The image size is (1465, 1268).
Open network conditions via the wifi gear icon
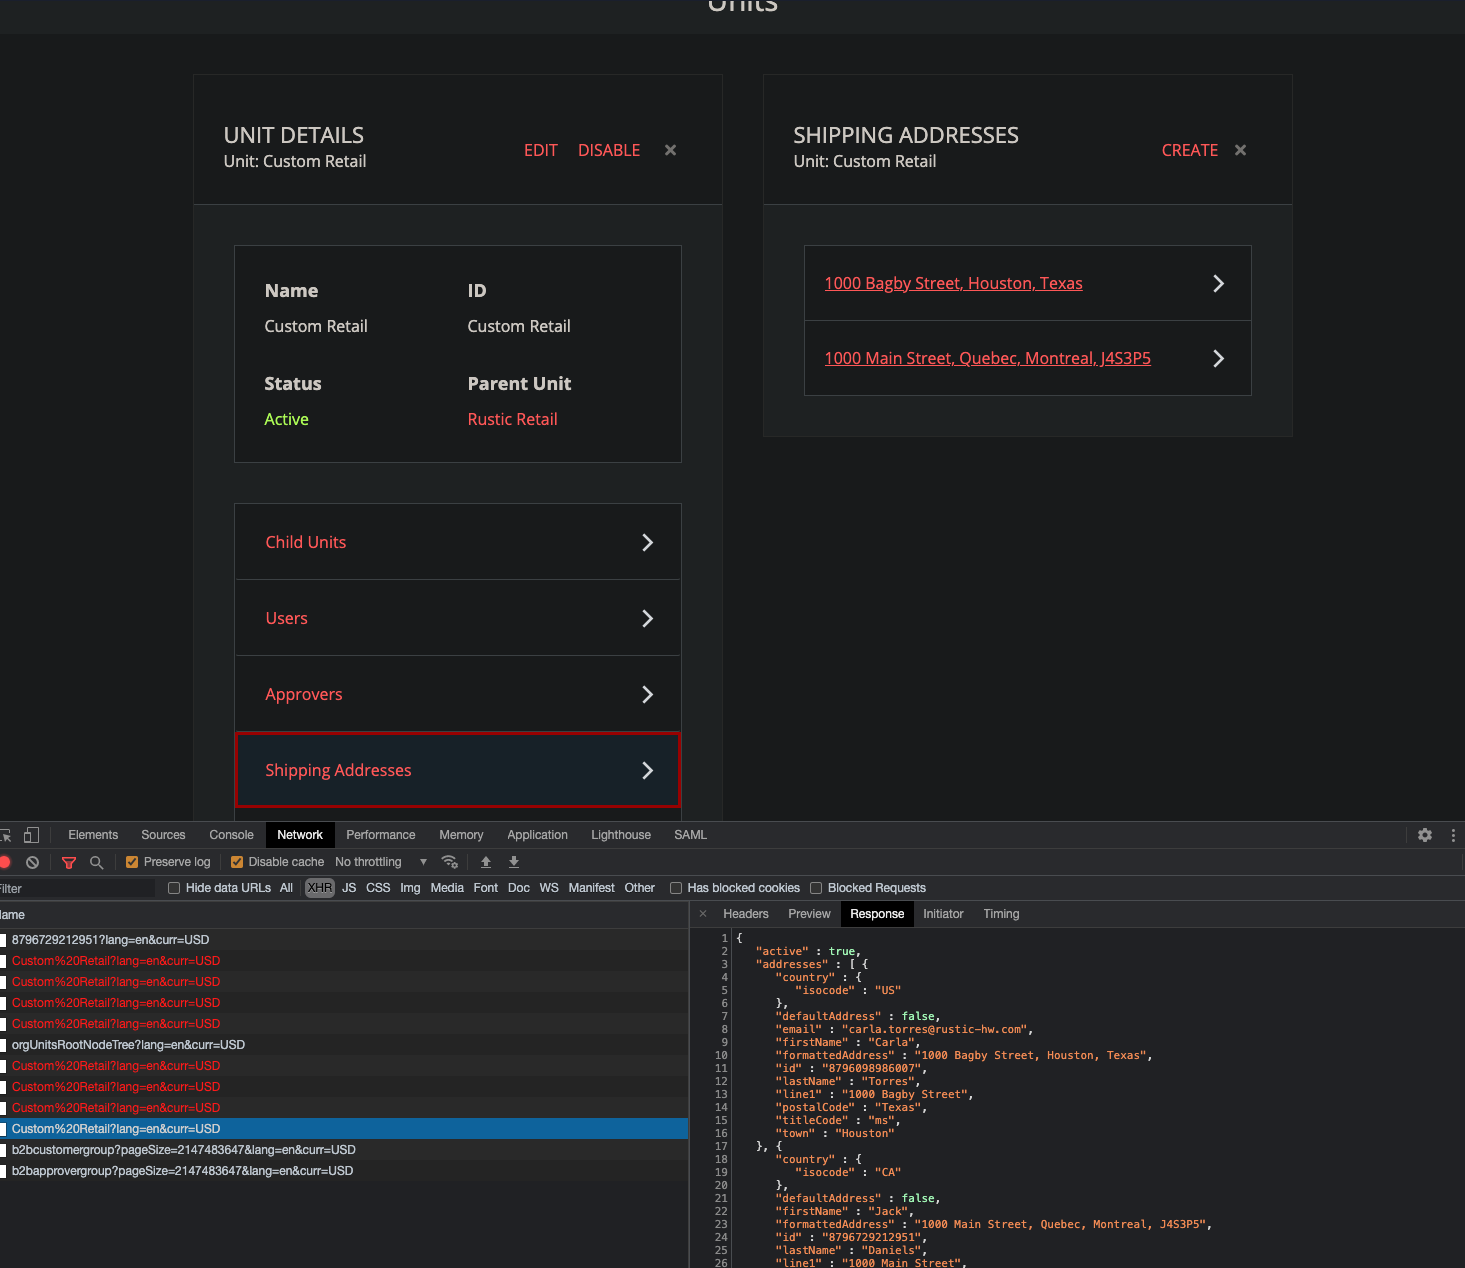tap(450, 861)
